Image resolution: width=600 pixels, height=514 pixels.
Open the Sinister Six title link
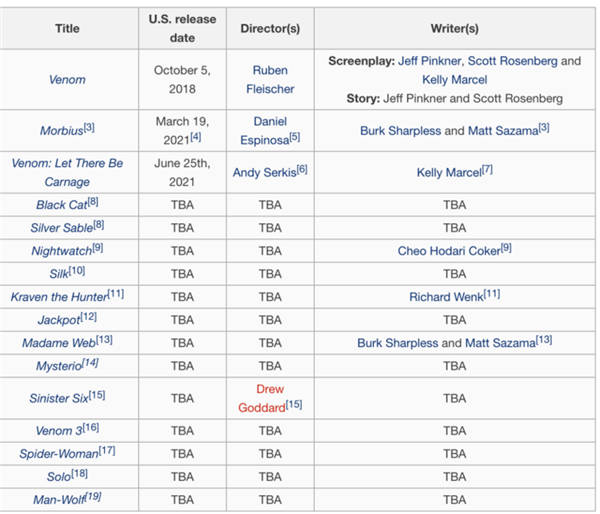(59, 398)
